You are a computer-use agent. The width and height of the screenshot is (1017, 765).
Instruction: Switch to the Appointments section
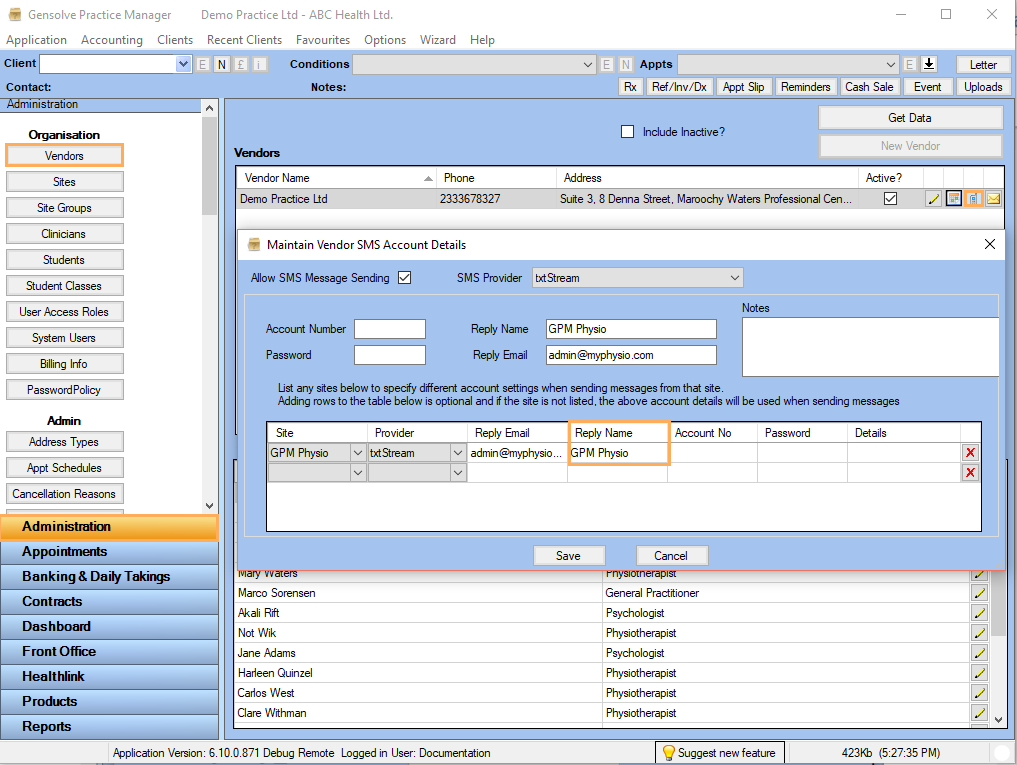(x=110, y=551)
